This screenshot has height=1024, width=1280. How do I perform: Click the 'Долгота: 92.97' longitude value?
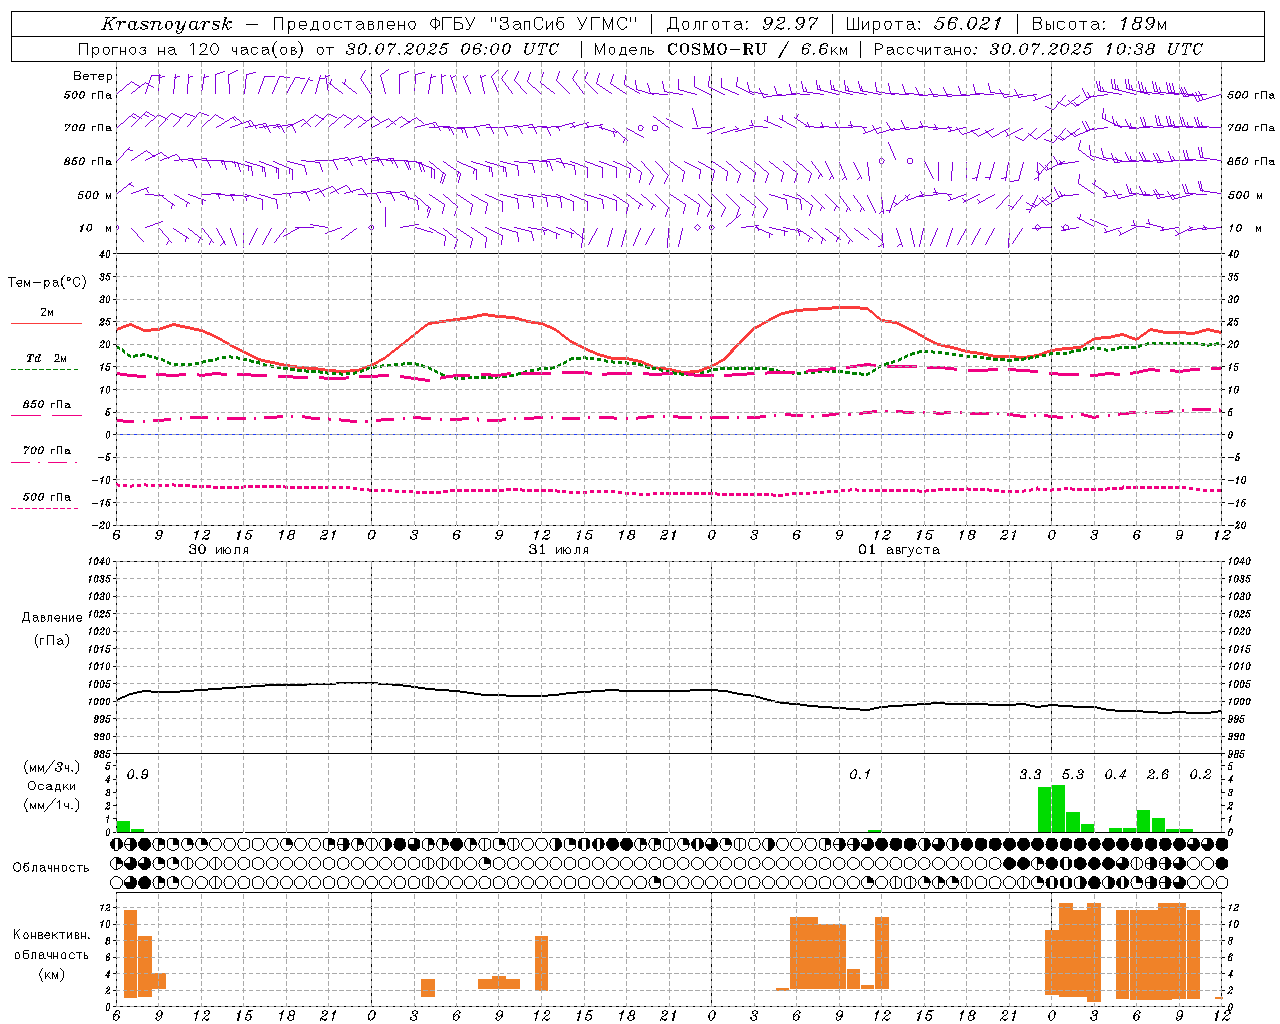[742, 24]
